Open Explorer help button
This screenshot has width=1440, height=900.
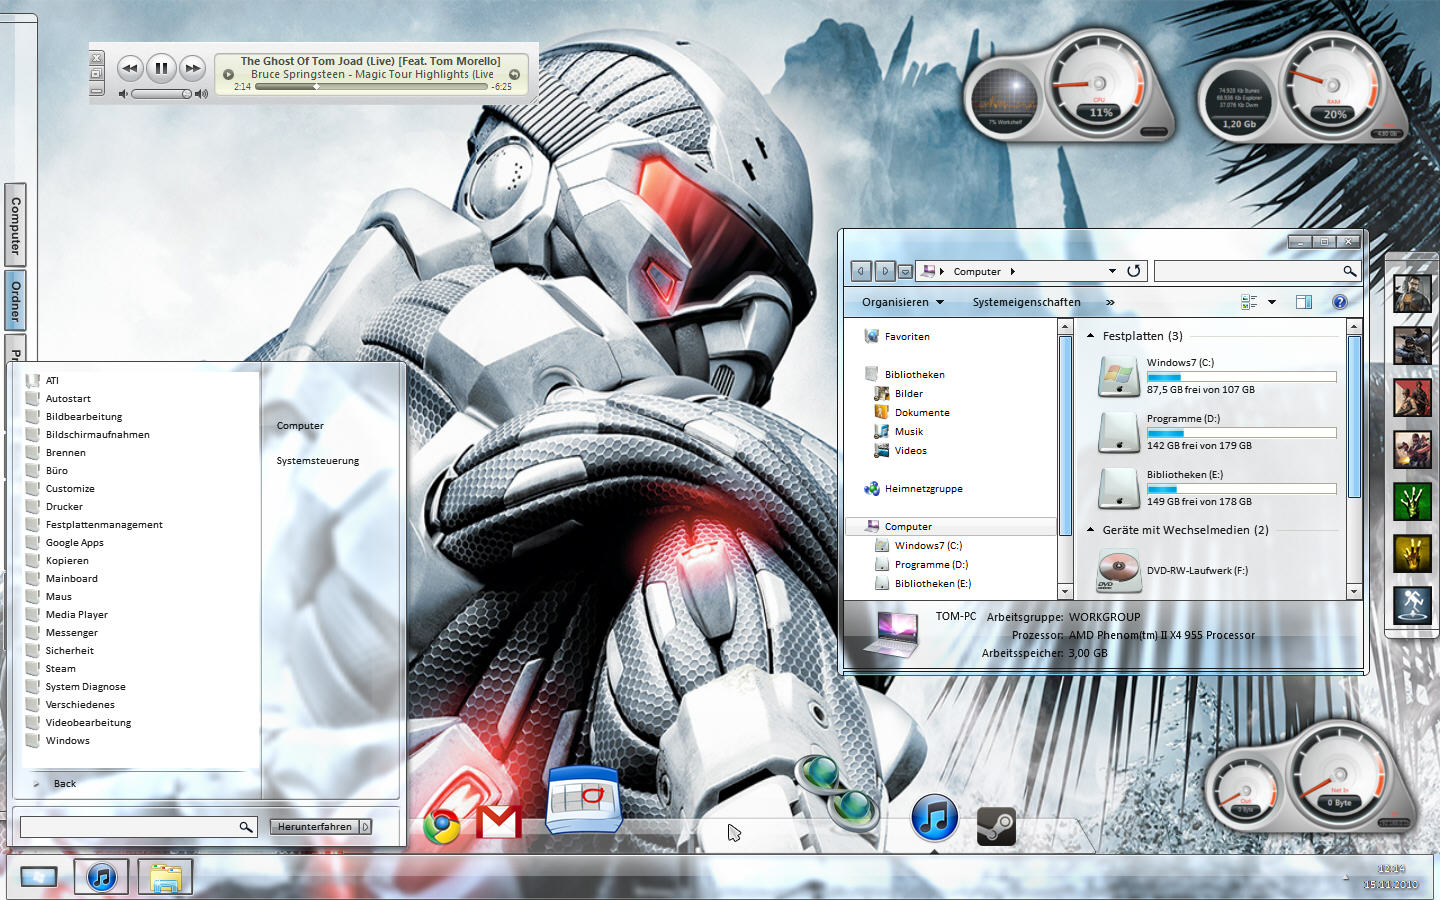coord(1340,302)
